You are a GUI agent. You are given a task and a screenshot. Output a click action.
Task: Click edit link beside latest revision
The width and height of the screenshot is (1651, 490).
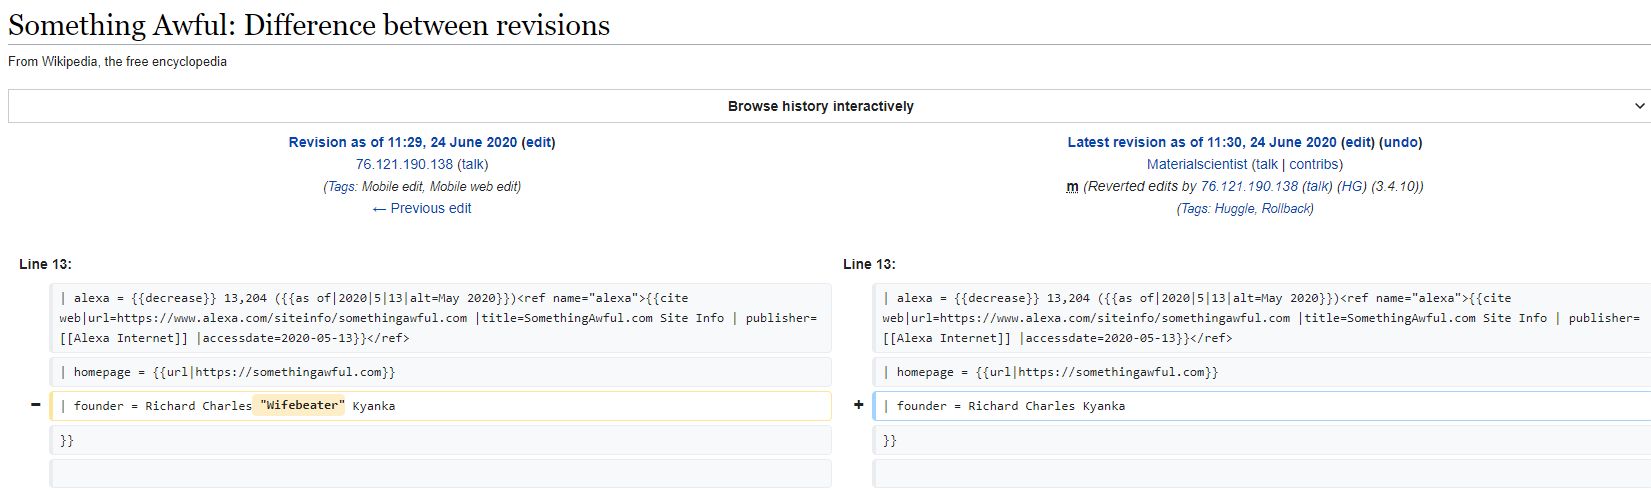click(x=1357, y=142)
